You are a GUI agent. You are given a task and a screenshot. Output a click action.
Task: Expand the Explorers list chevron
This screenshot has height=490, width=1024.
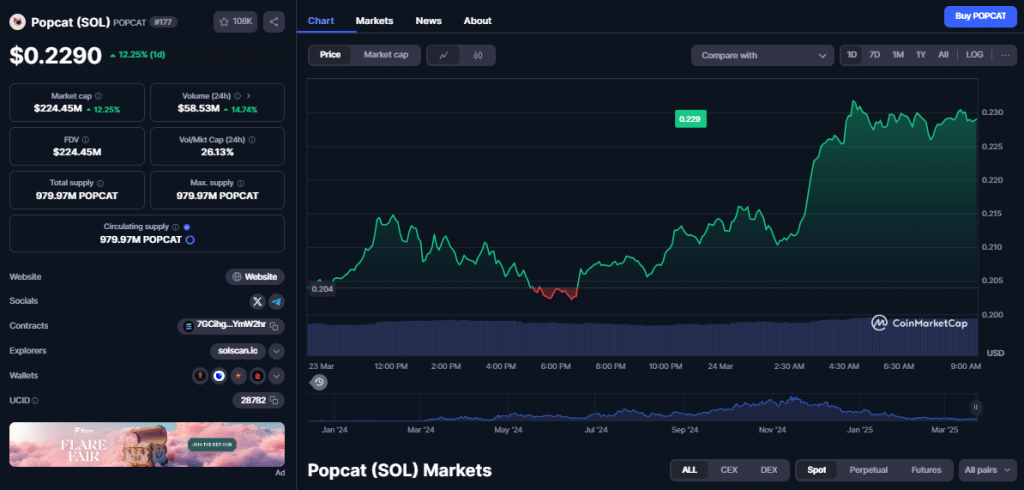[276, 351]
